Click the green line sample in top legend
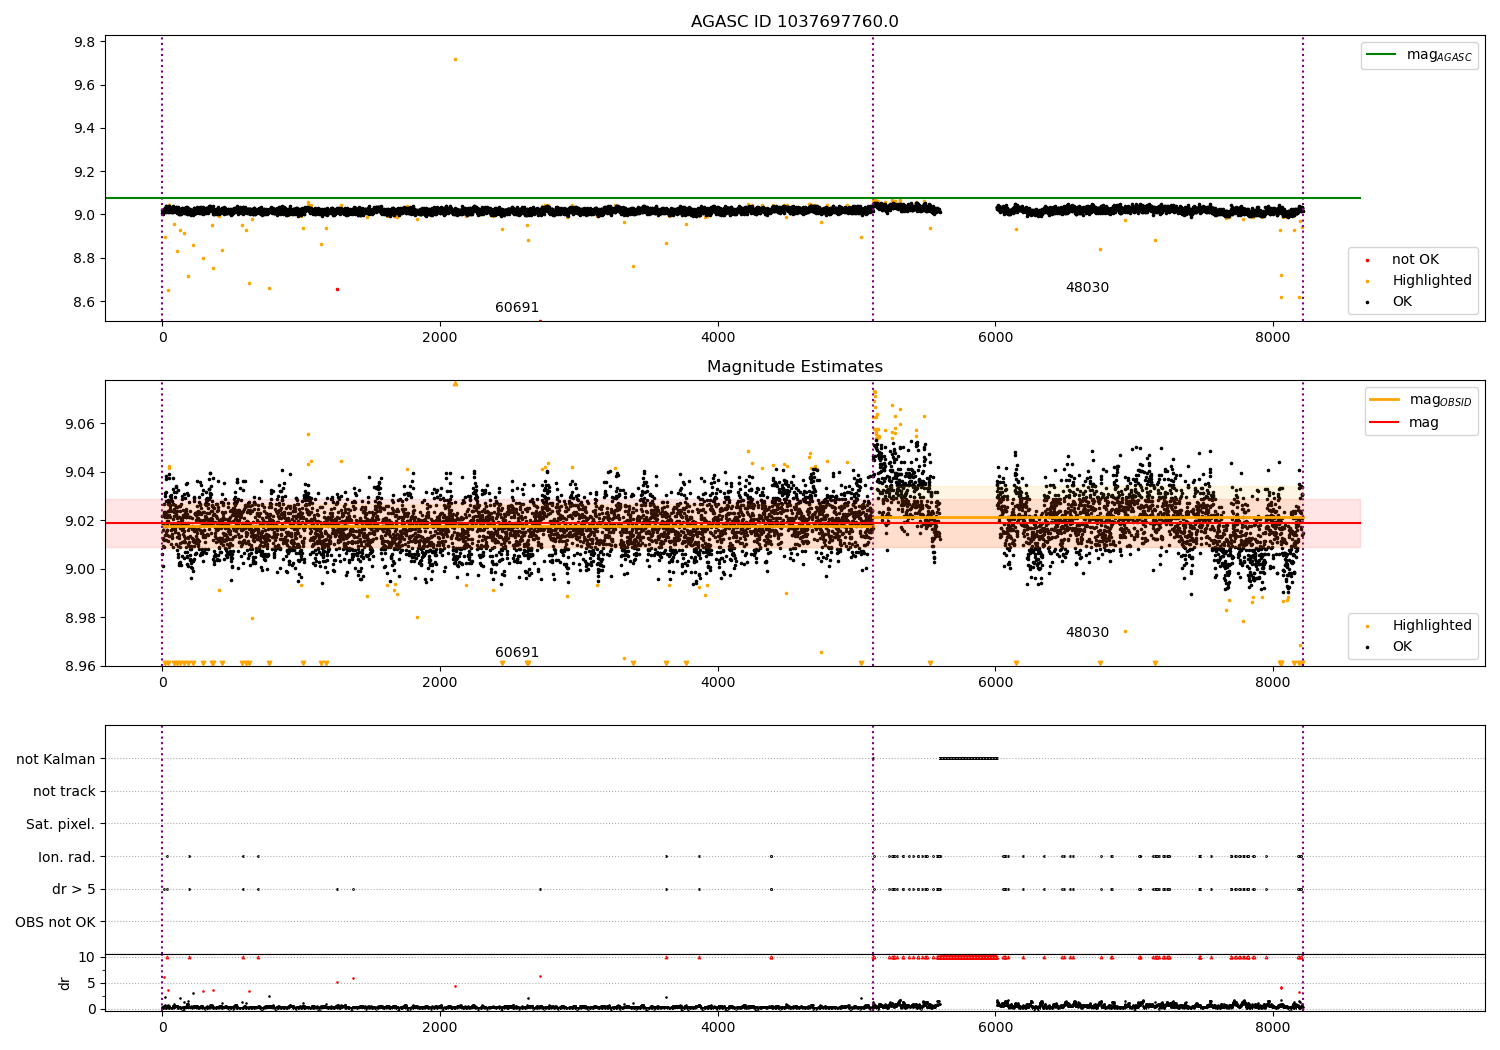 (1383, 55)
